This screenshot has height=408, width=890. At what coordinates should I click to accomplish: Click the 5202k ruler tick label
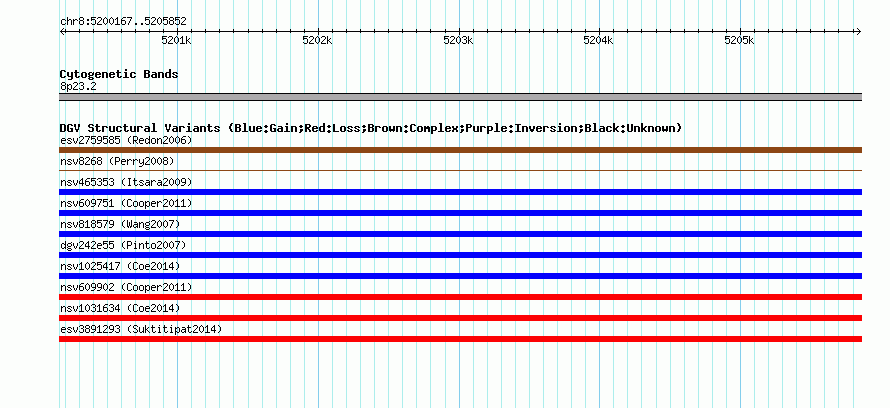[x=317, y=40]
